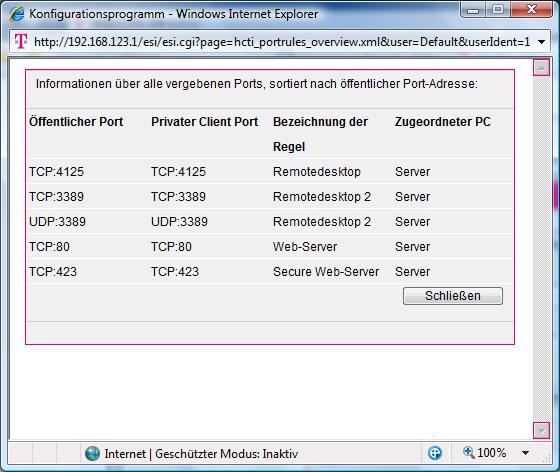Click the URL address field
This screenshot has height=472, width=560.
pyautogui.click(x=282, y=42)
